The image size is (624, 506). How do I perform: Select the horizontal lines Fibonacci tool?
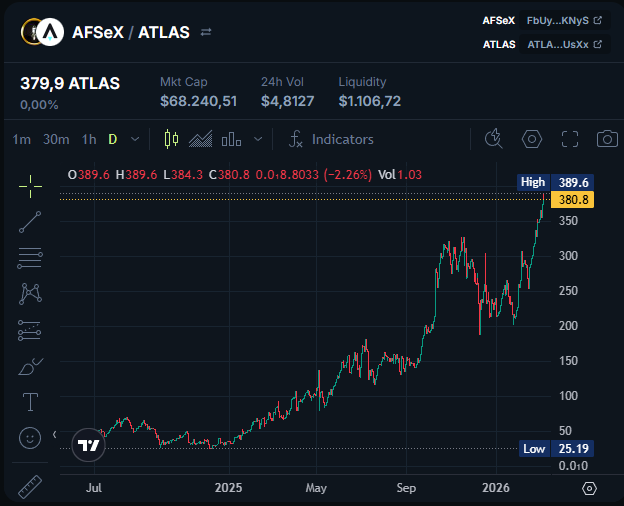coord(30,258)
